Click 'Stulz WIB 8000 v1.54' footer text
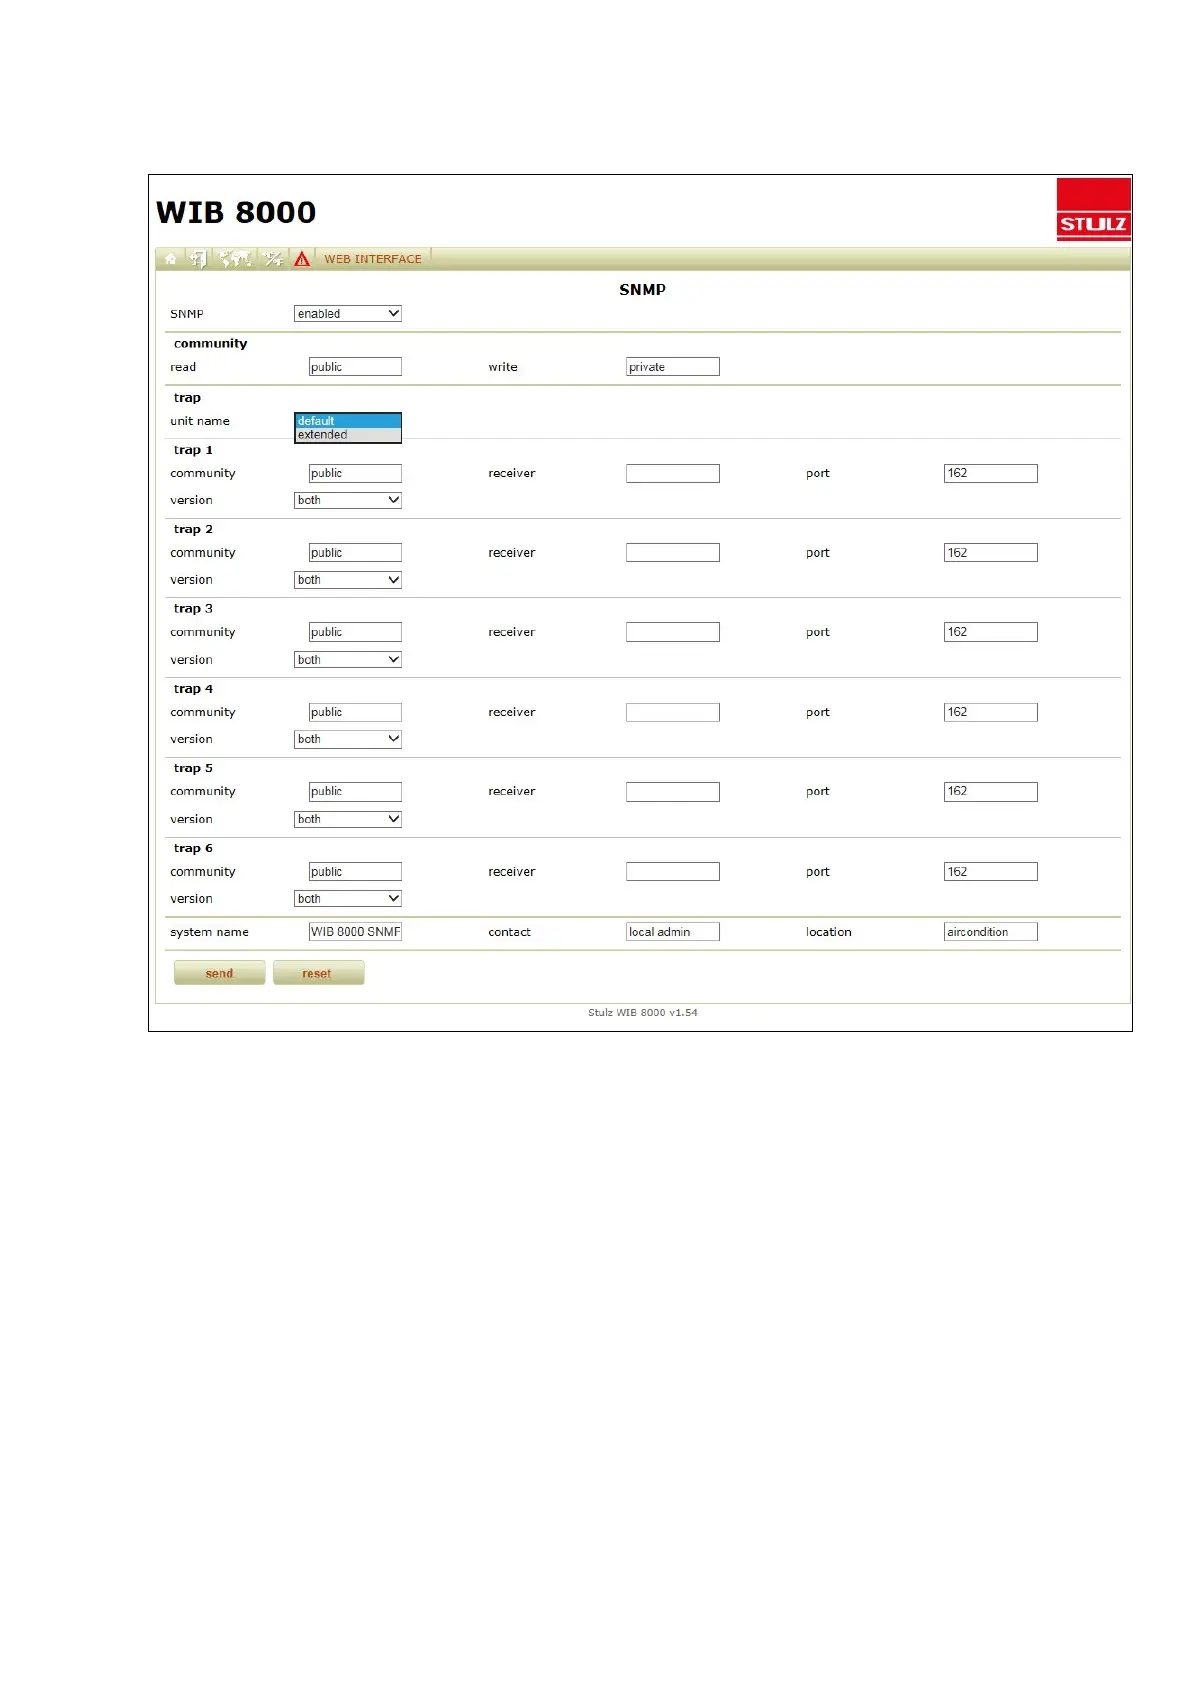The image size is (1191, 1684). 643,1013
